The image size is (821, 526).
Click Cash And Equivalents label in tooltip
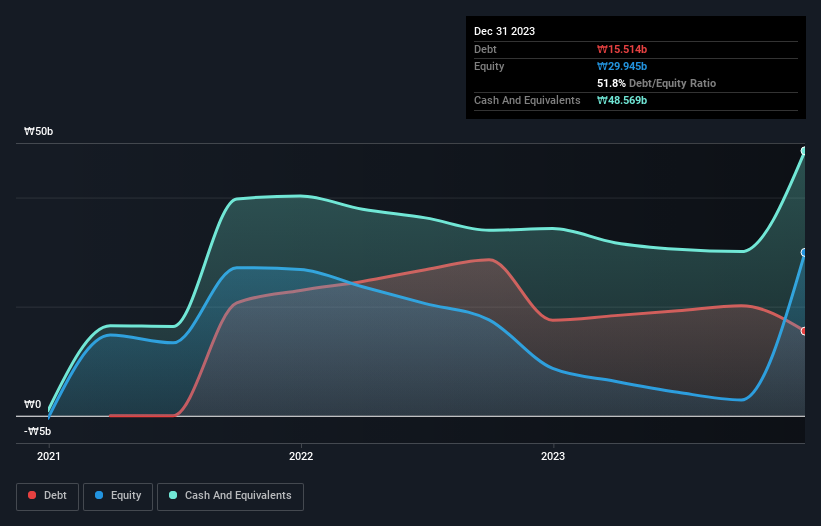[527, 100]
